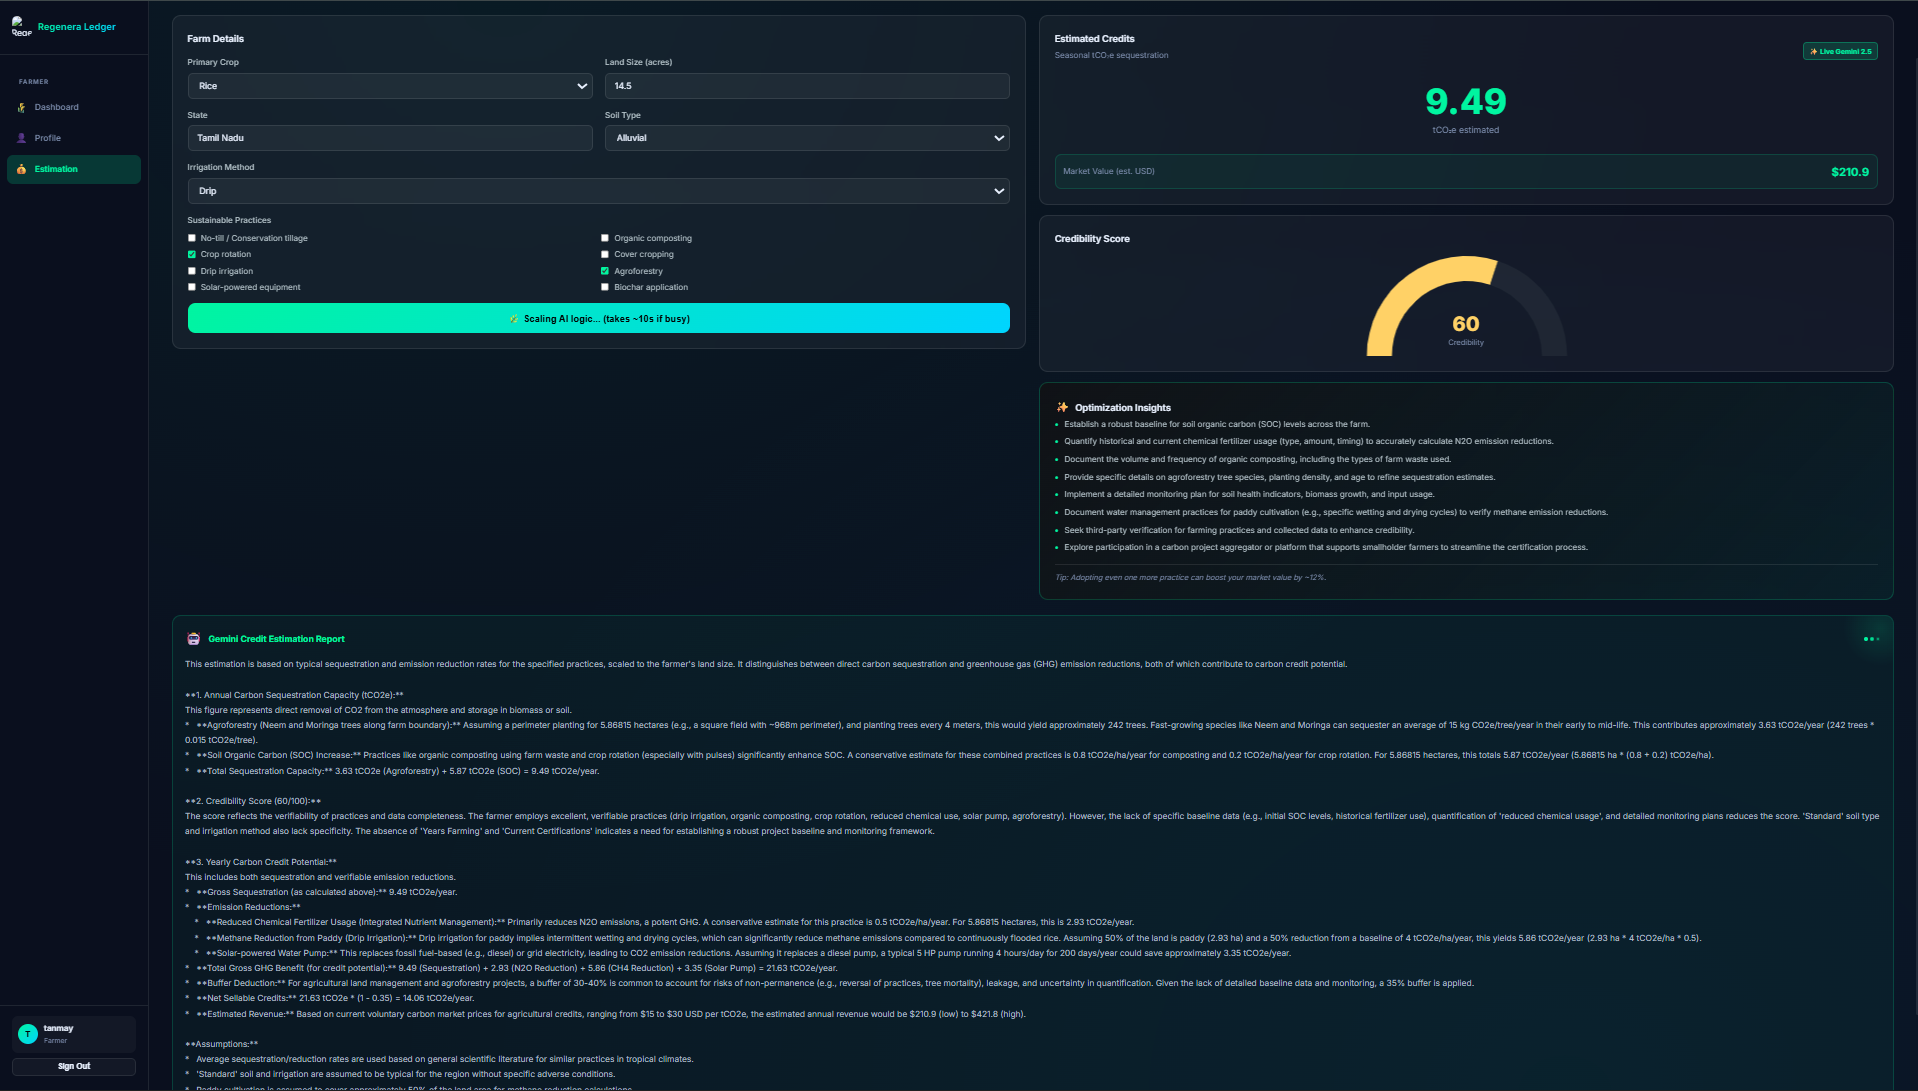Click the sparkle icon beside Optimization Insights

(1062, 407)
